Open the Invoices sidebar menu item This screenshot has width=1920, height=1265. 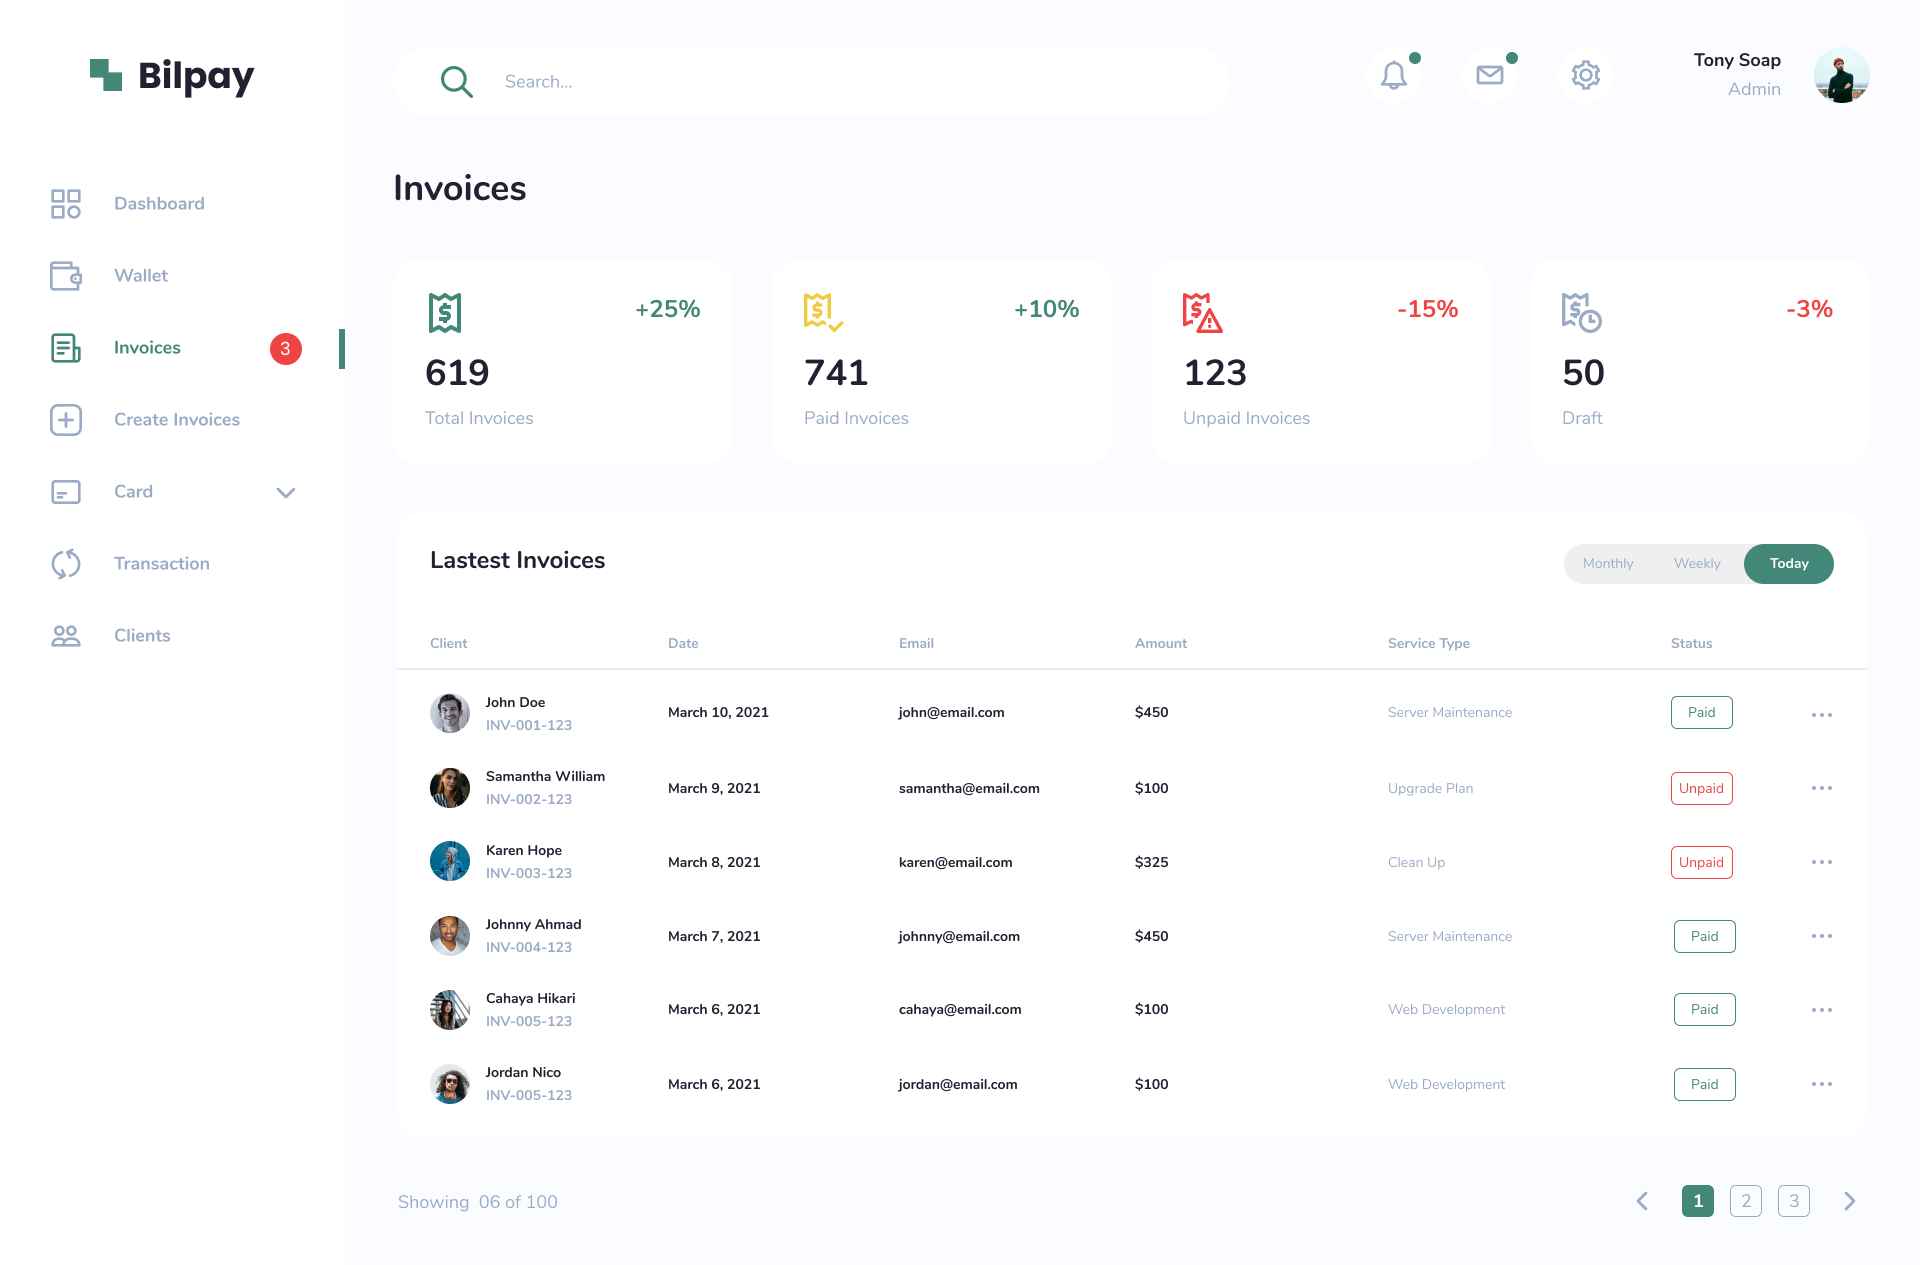(x=147, y=348)
